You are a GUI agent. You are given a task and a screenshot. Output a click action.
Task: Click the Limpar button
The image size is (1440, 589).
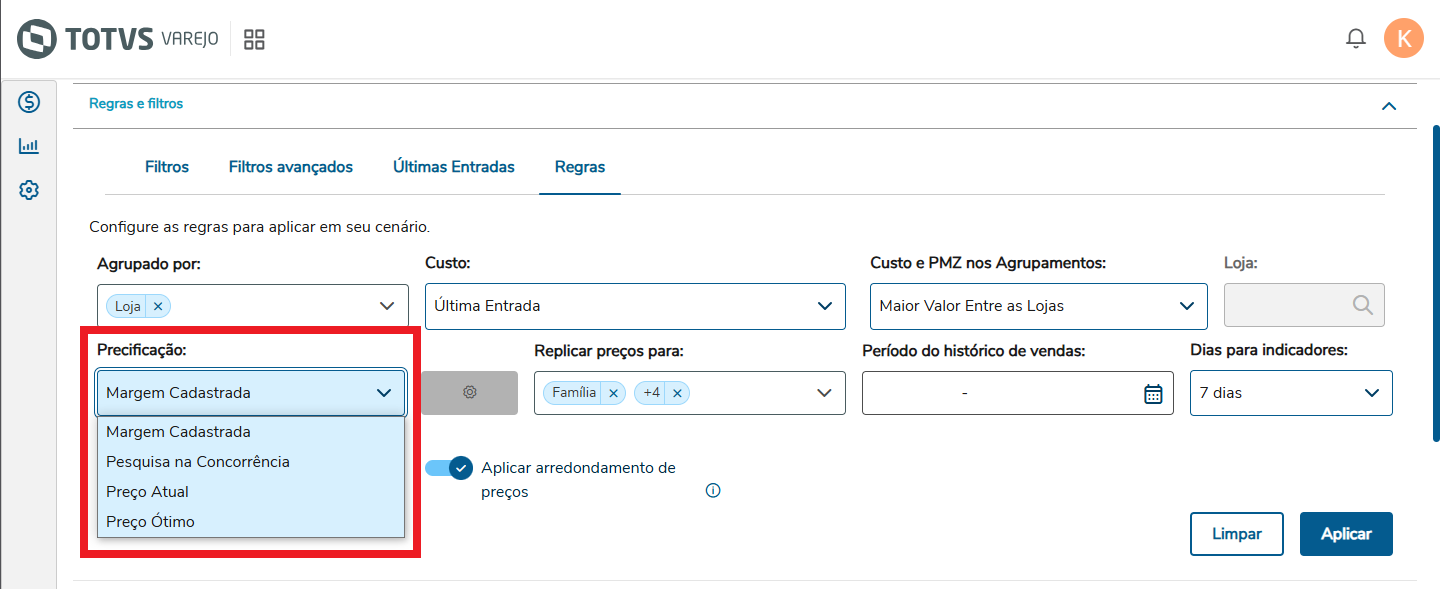coord(1236,534)
